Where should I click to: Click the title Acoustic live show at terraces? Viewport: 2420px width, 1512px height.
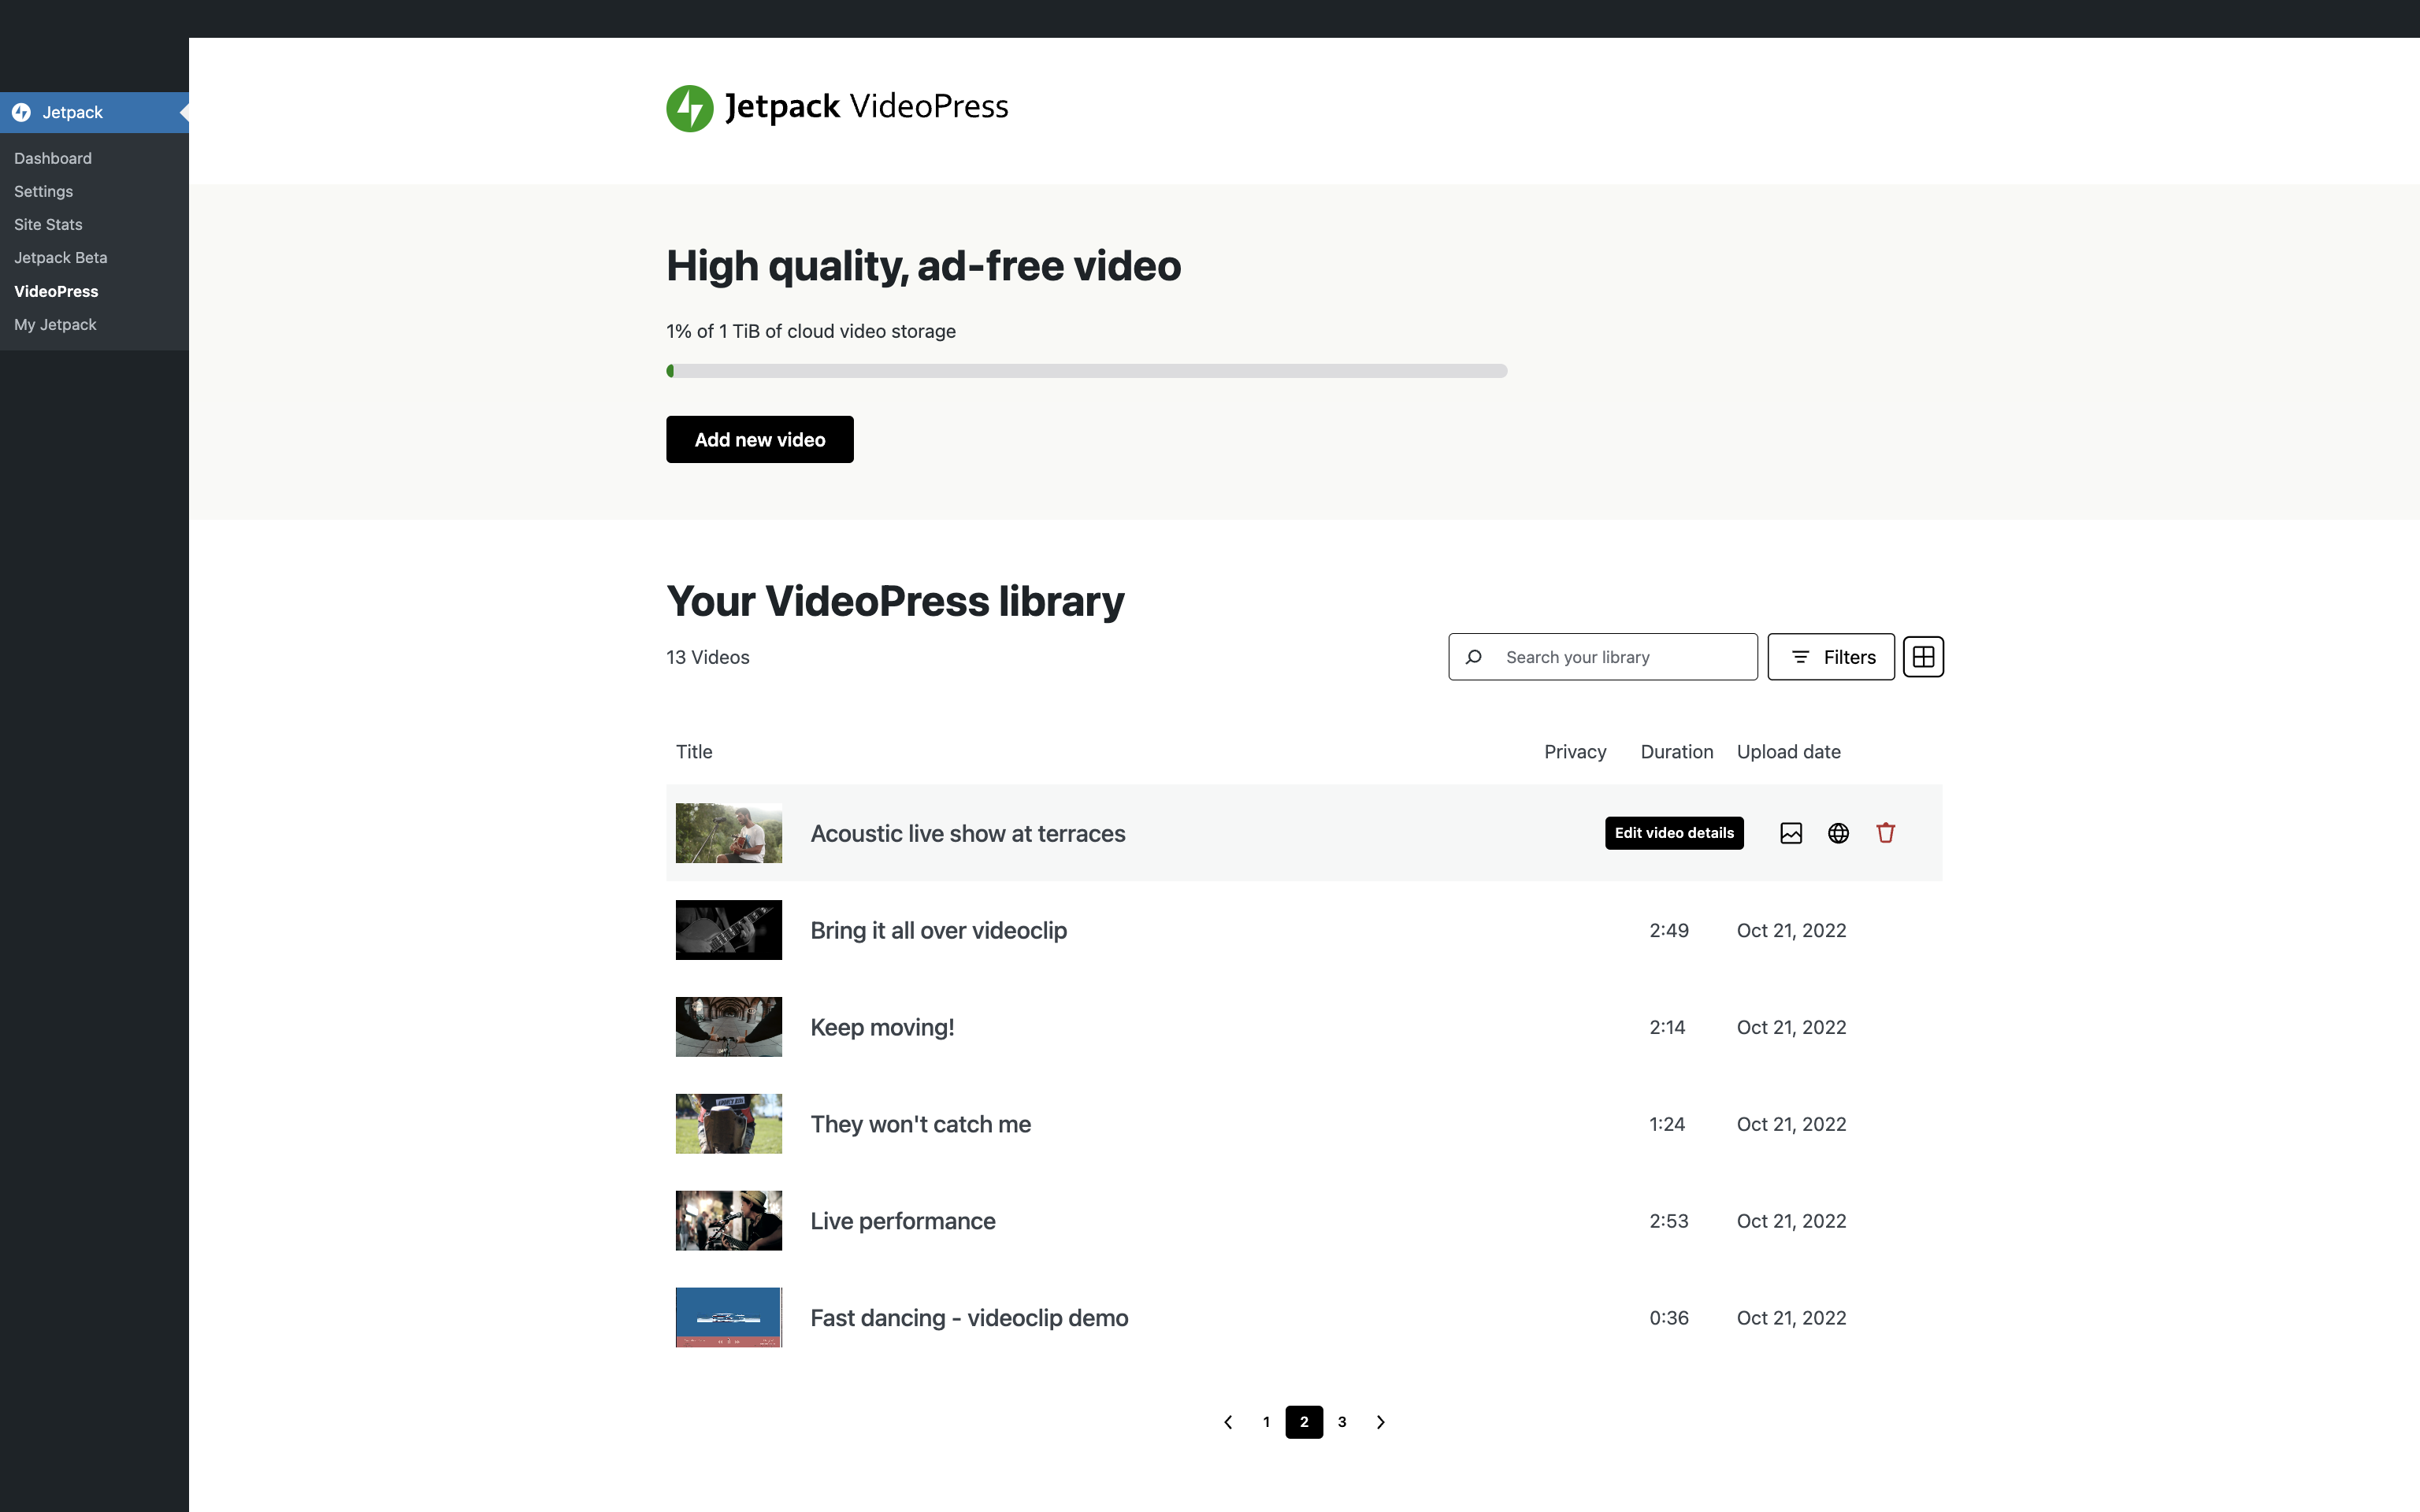pos(968,833)
